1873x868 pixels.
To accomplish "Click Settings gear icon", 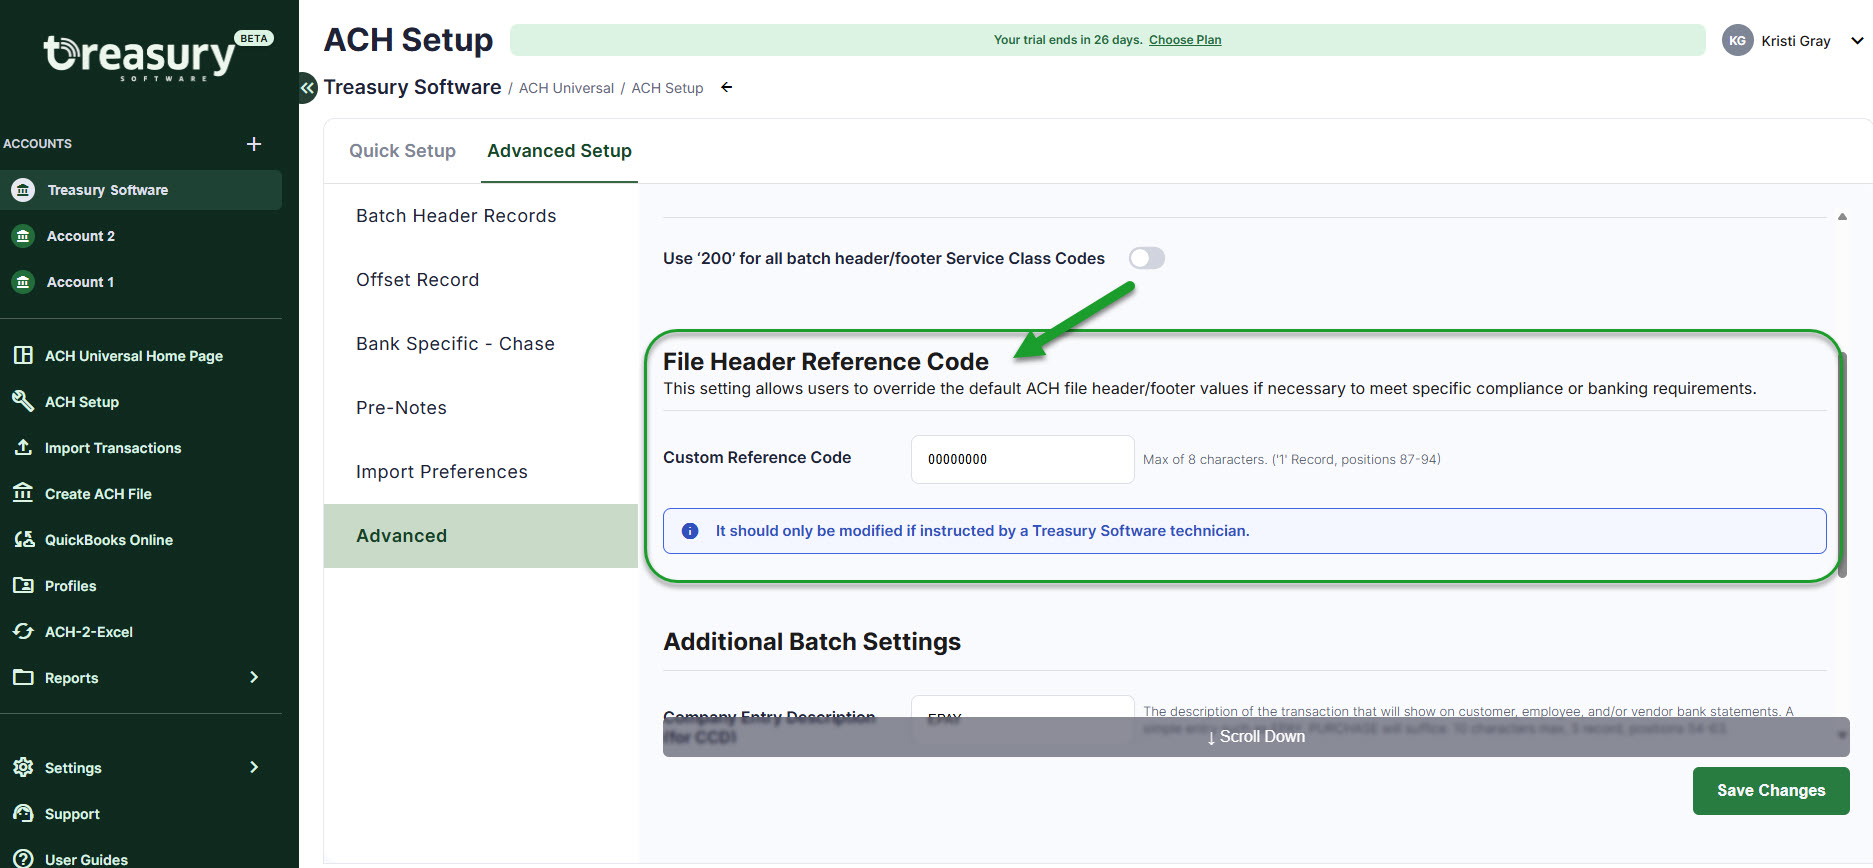I will [x=23, y=767].
